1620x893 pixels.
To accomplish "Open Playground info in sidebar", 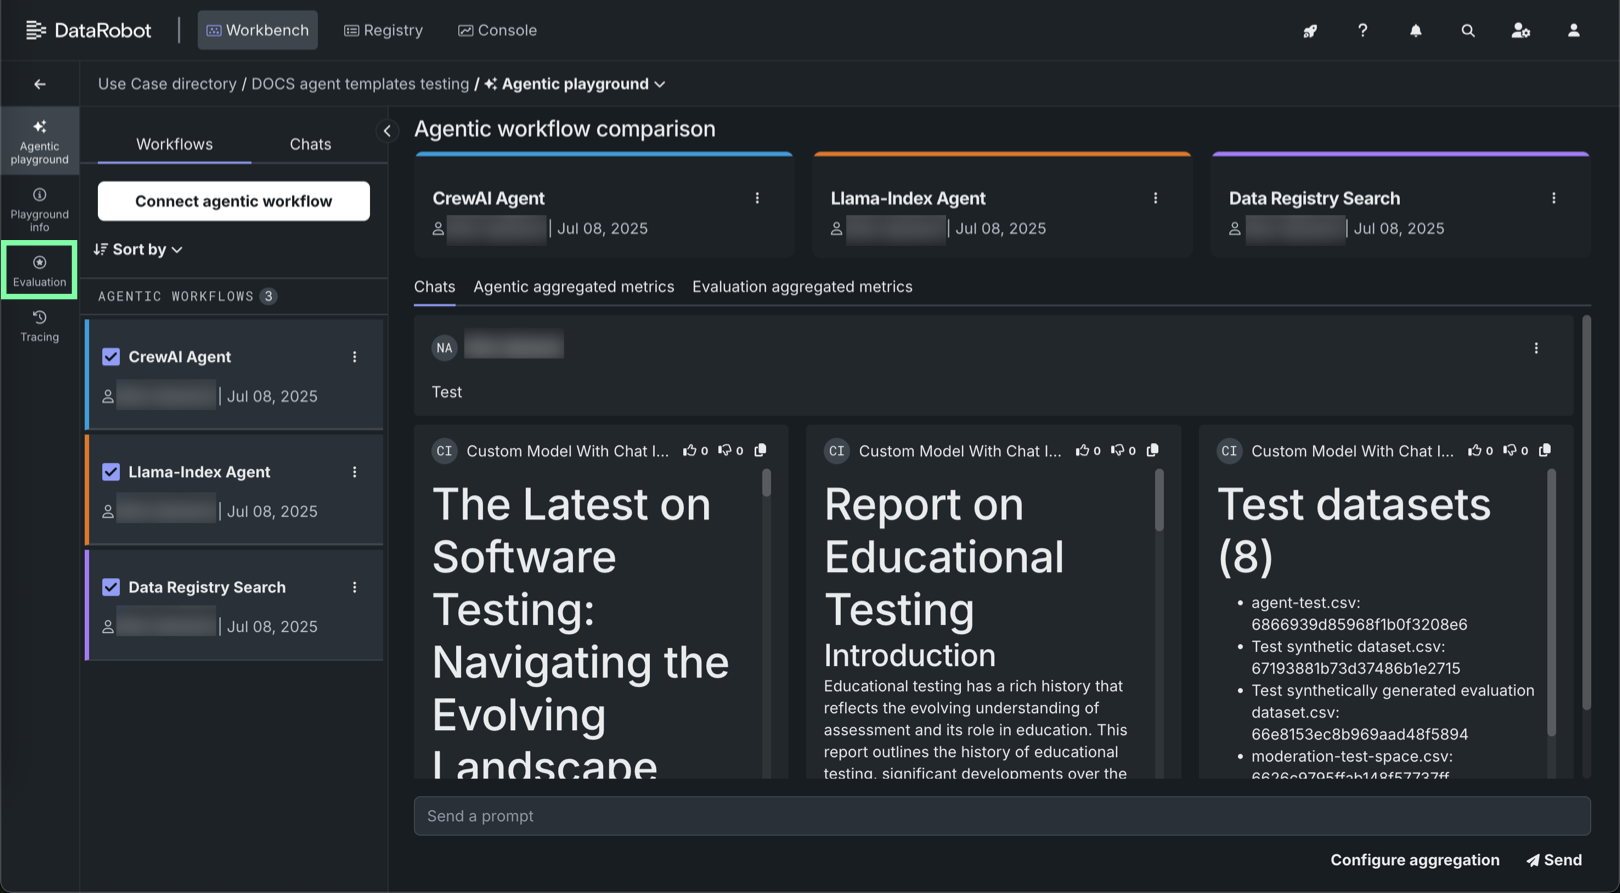I will tap(39, 209).
